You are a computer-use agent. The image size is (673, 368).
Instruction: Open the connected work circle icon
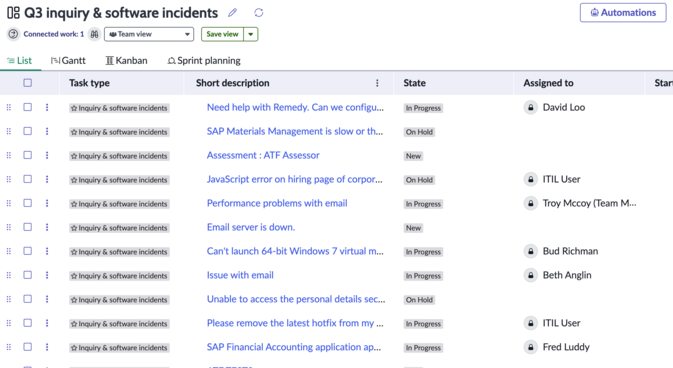(13, 34)
